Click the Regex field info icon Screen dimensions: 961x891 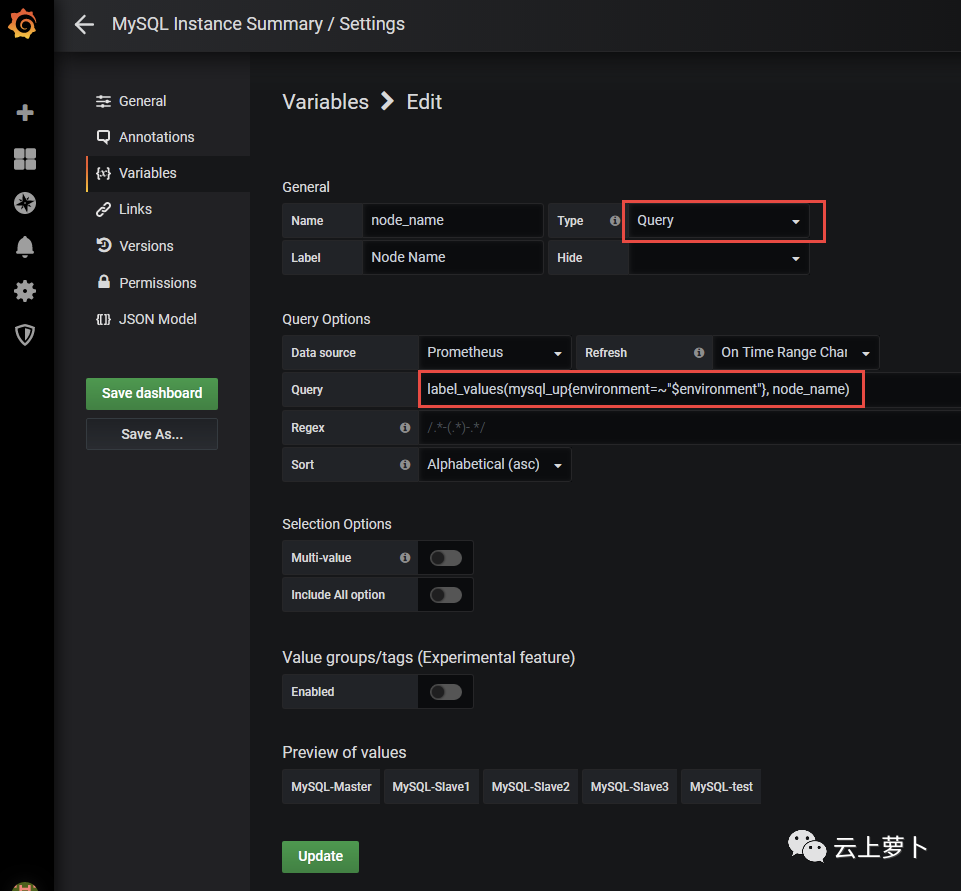pyautogui.click(x=405, y=428)
